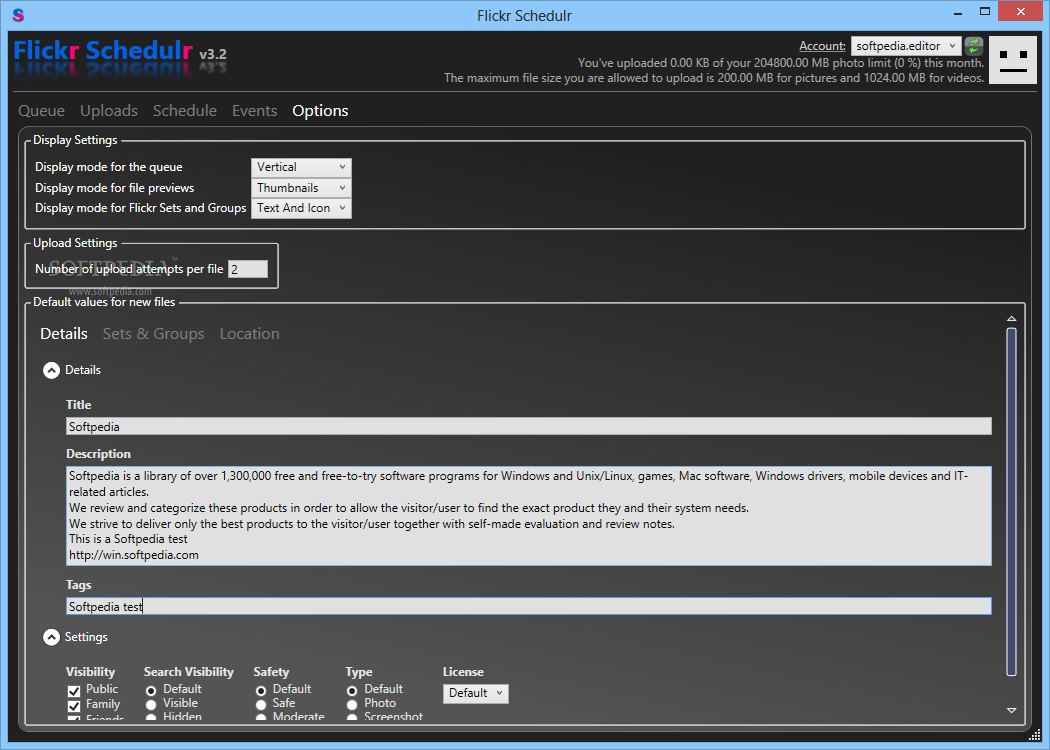Click the upload attempts number field

tap(248, 269)
